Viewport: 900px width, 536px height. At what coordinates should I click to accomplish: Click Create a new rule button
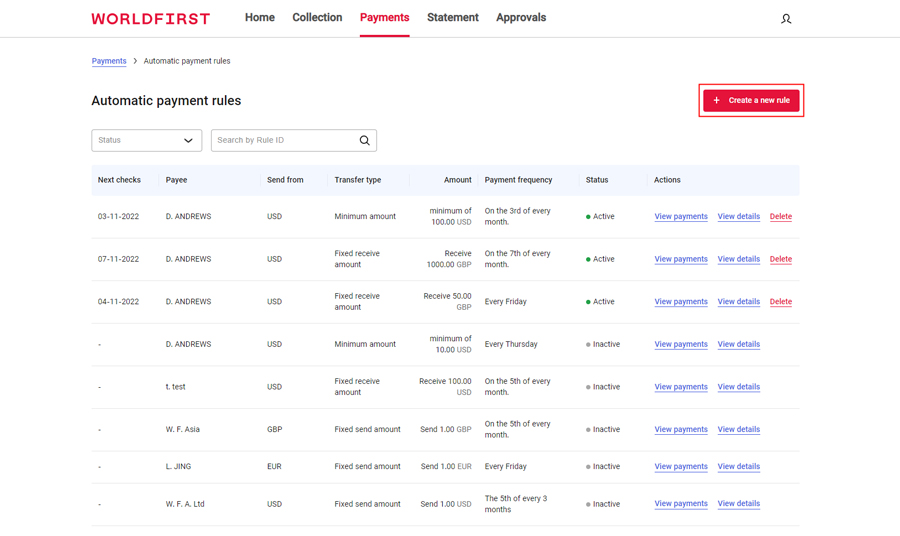click(751, 100)
